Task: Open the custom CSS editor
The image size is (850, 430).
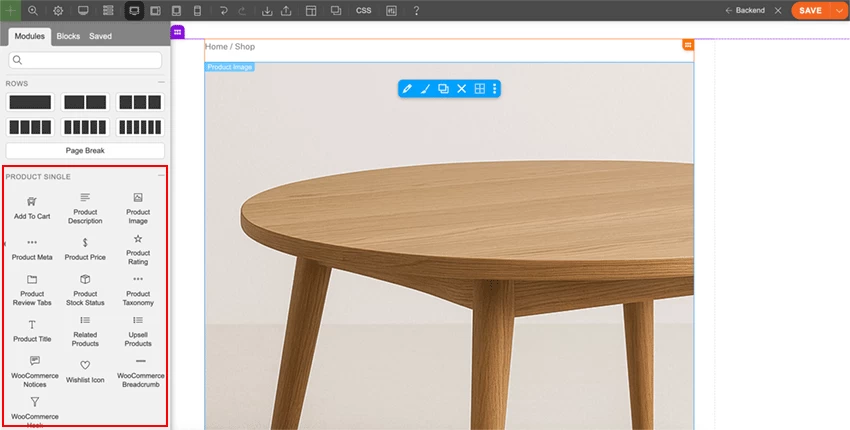Action: pyautogui.click(x=364, y=10)
